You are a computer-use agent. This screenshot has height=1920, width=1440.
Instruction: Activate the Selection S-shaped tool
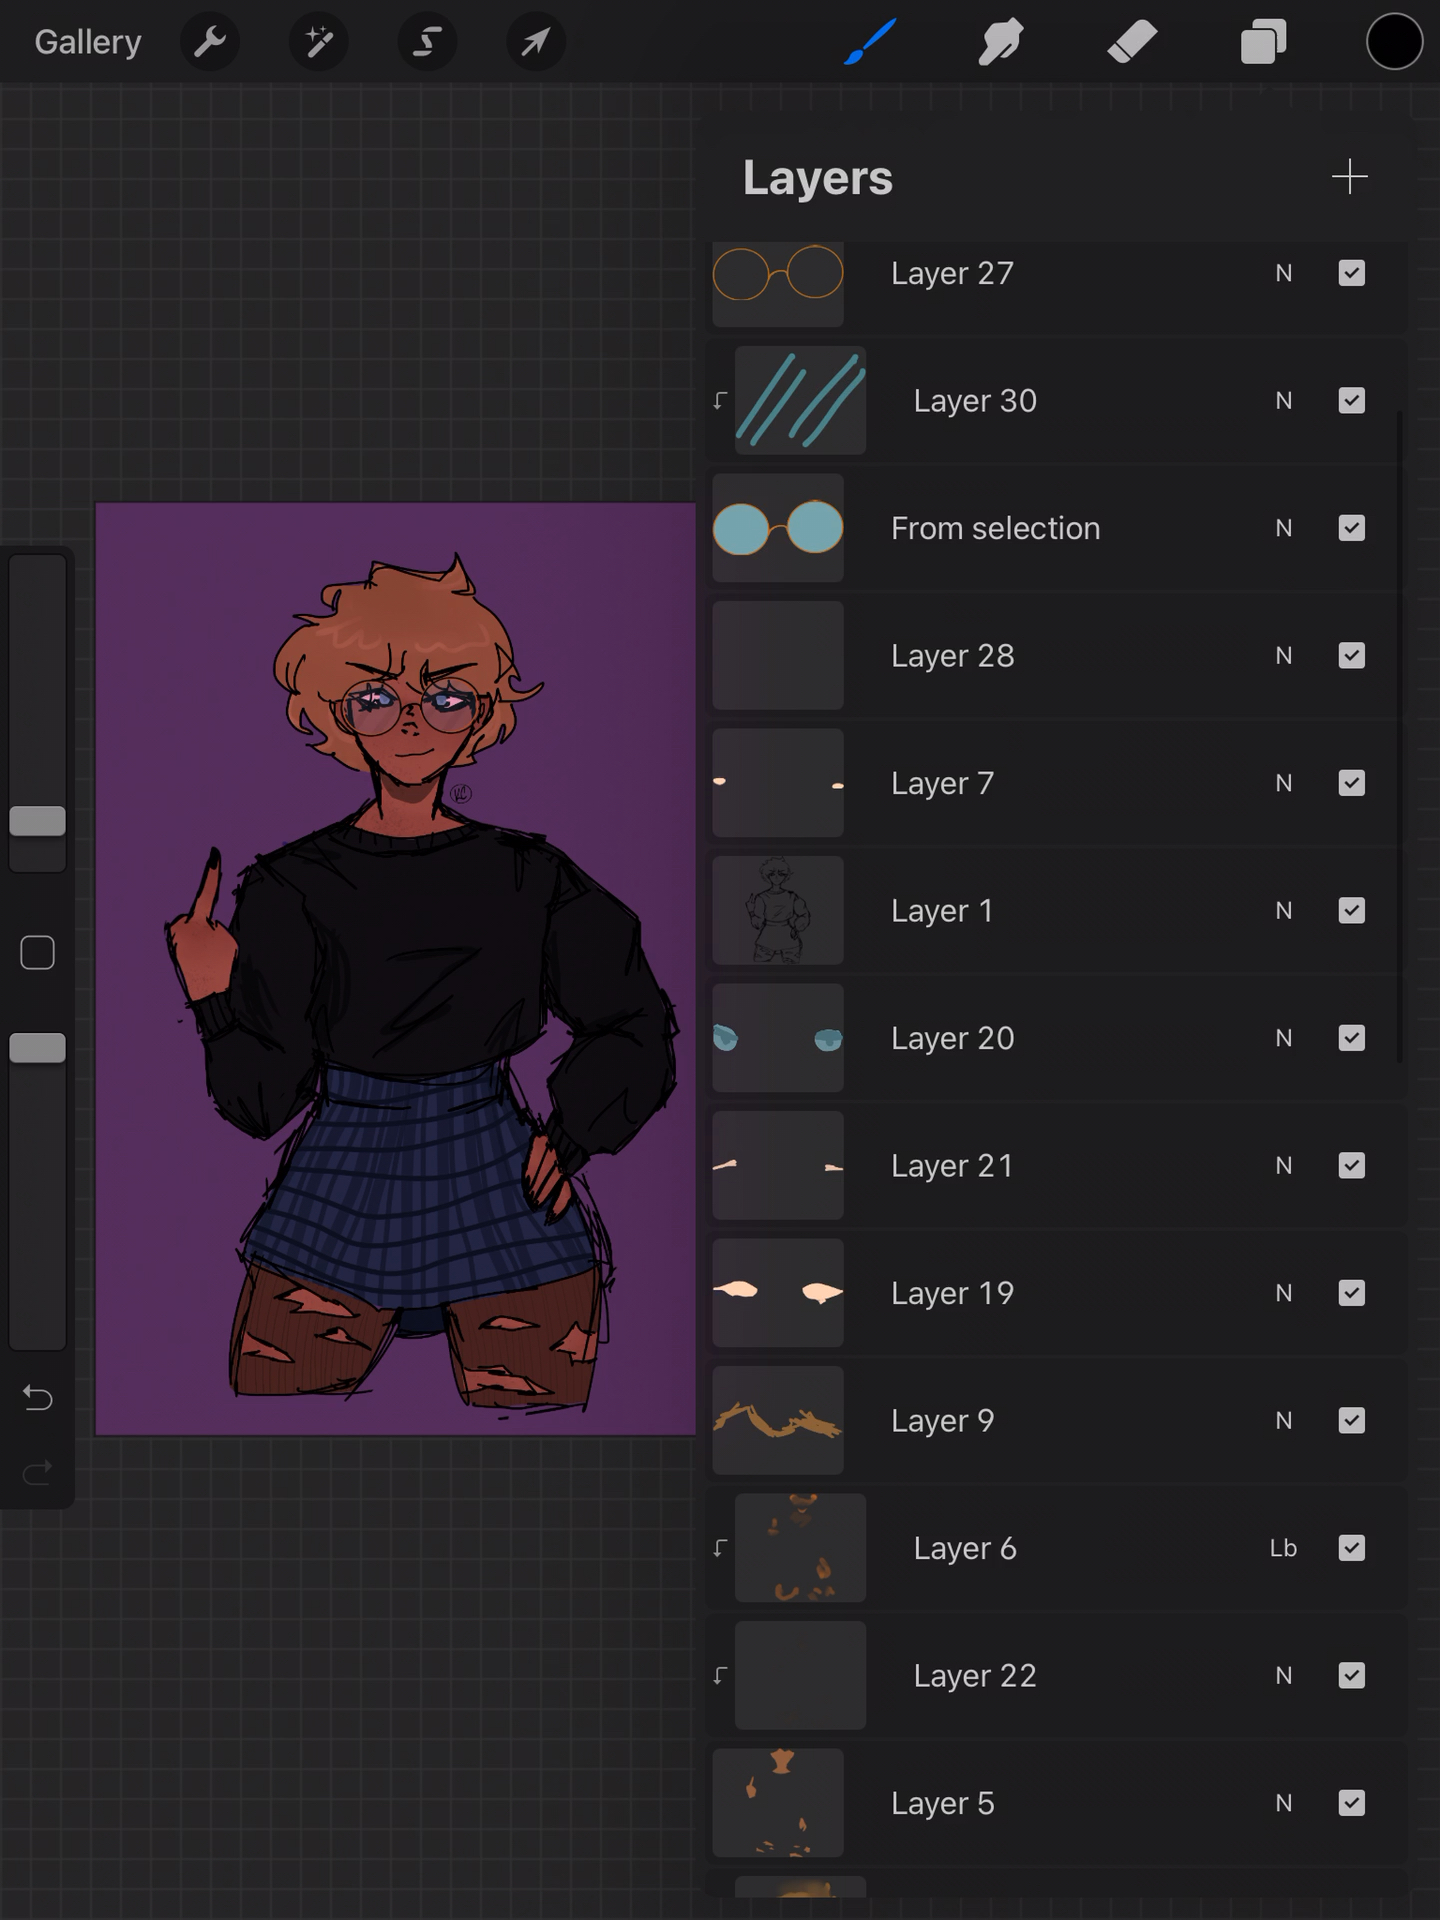click(x=427, y=42)
